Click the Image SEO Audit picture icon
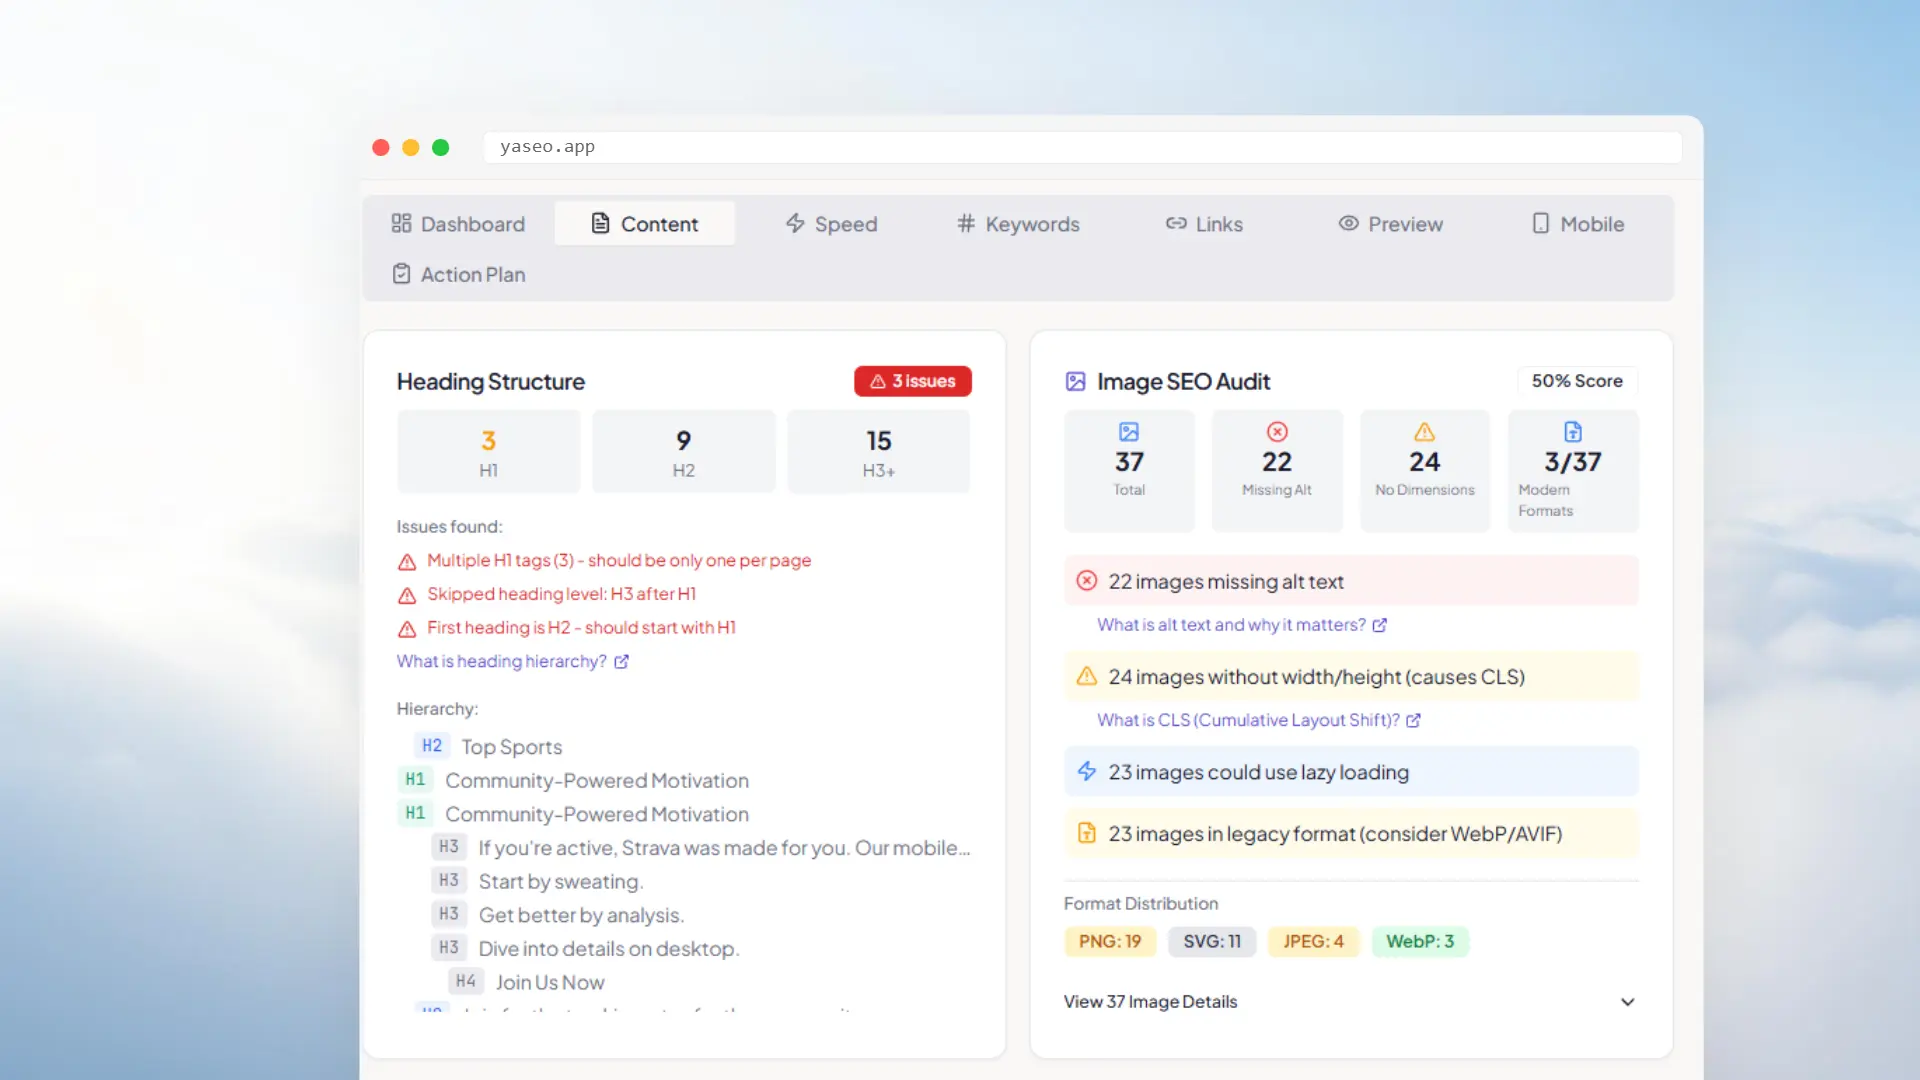Image resolution: width=1920 pixels, height=1080 pixels. [1075, 381]
